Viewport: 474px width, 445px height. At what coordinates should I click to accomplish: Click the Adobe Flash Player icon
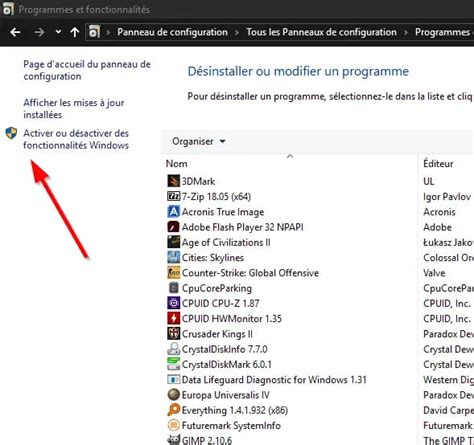173,227
